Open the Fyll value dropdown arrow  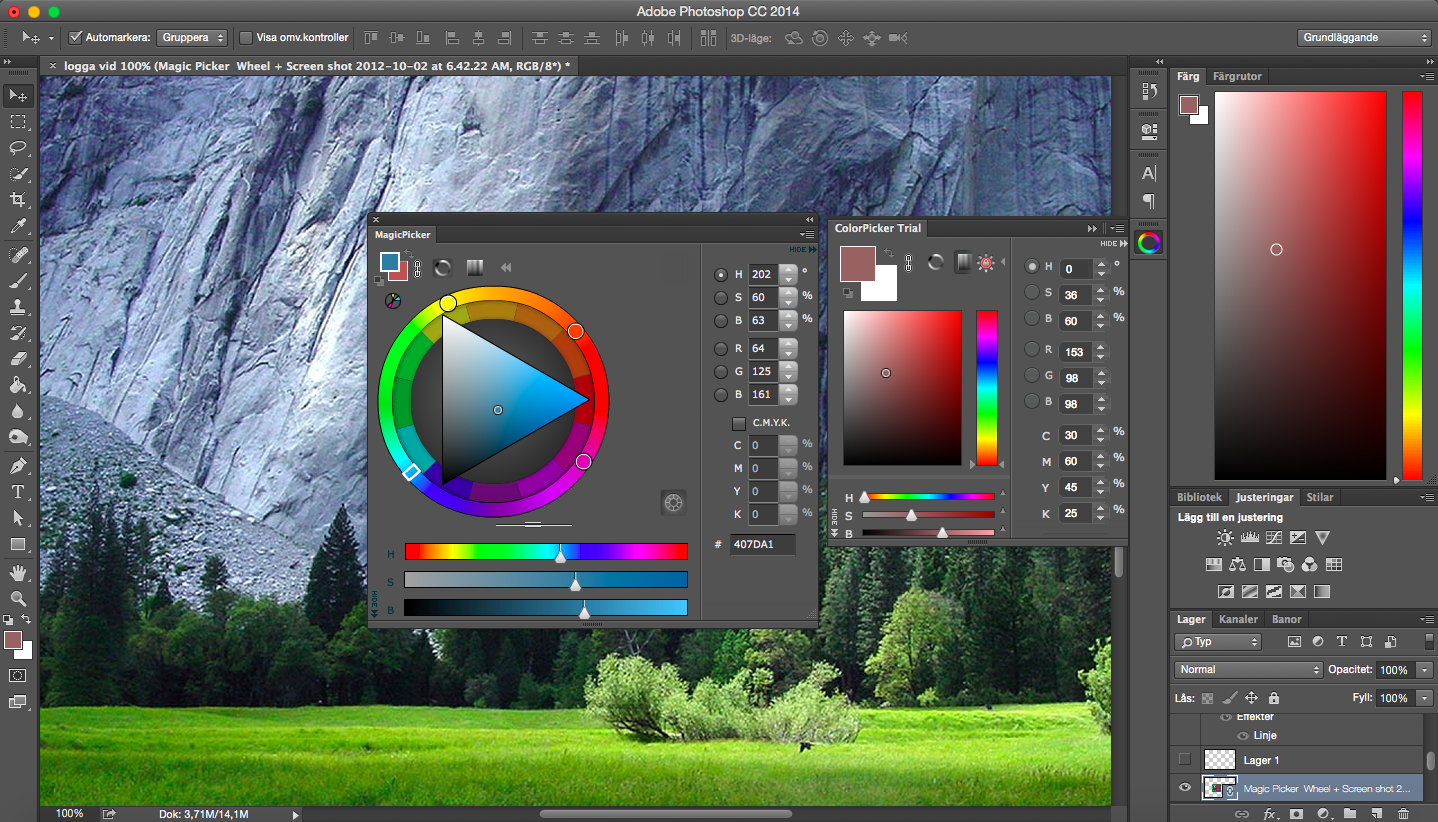click(x=1425, y=698)
